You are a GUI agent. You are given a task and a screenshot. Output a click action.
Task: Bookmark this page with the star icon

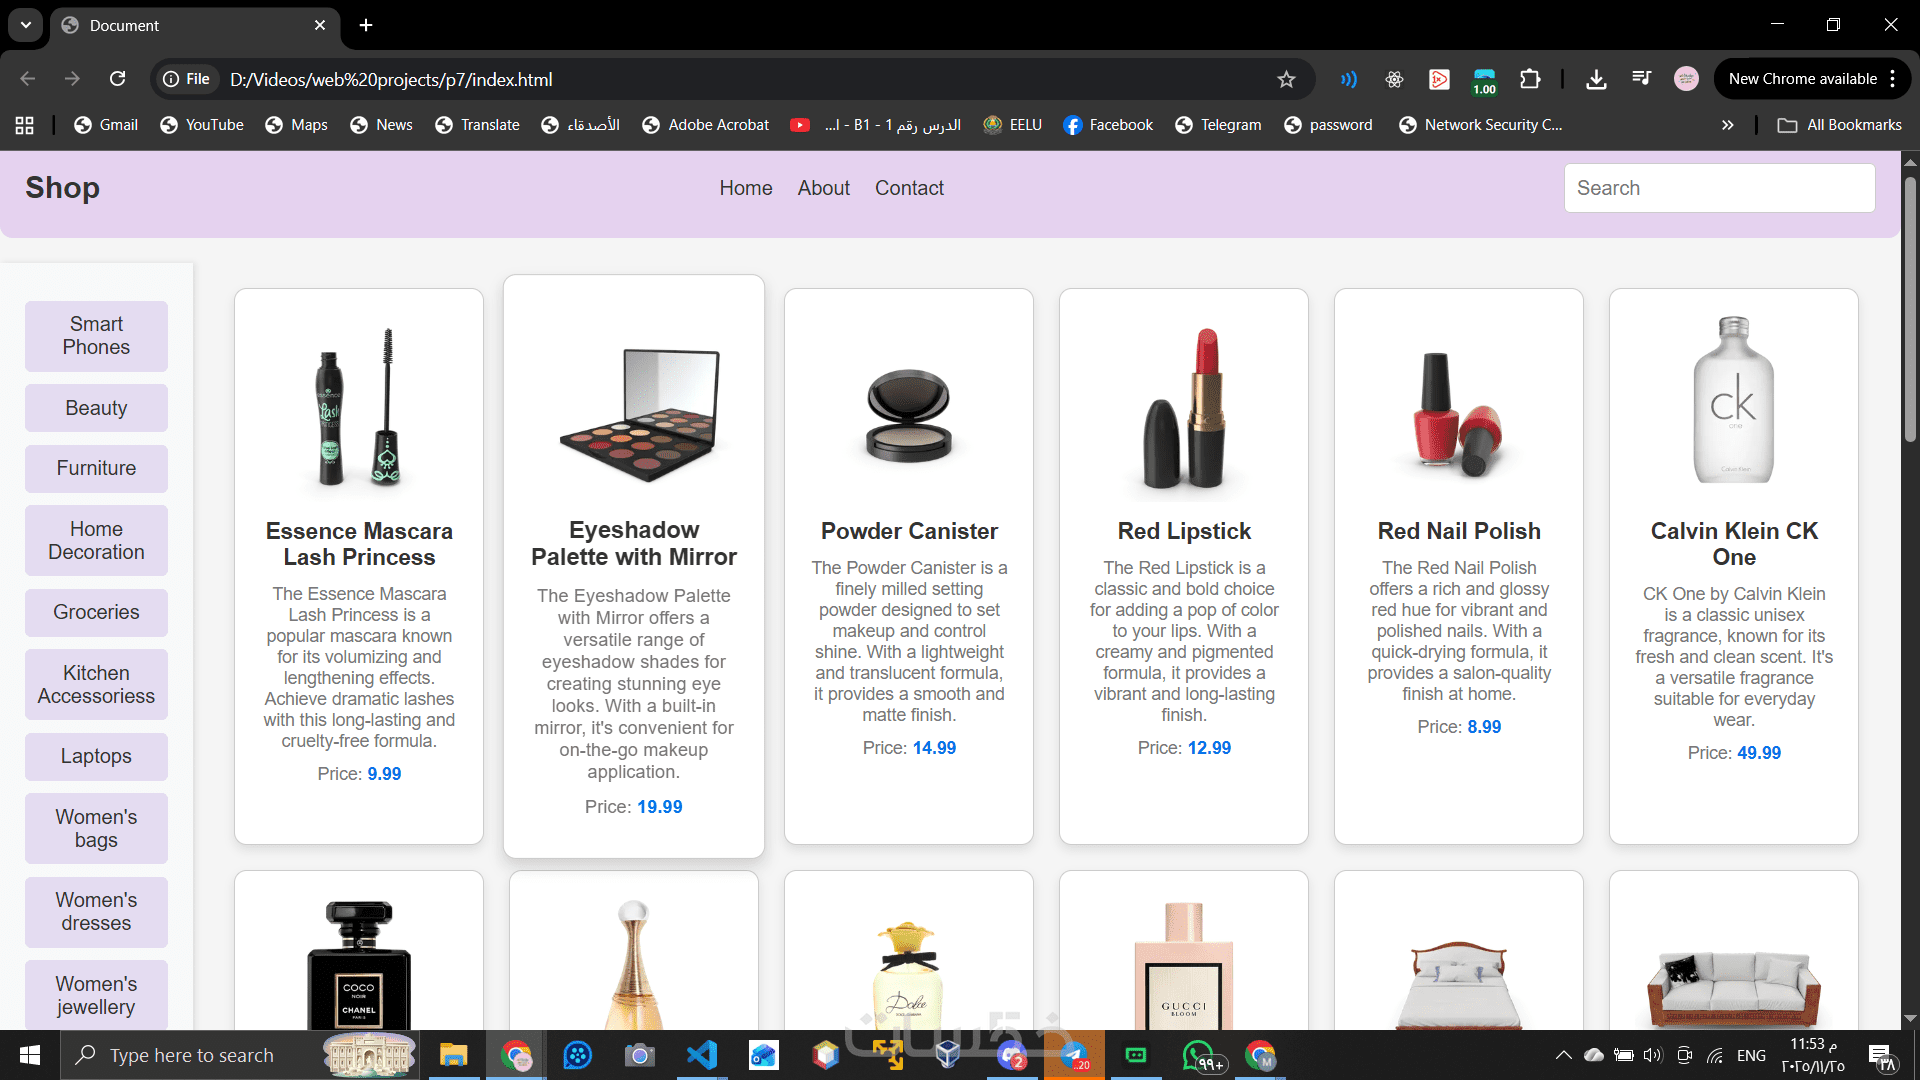tap(1286, 79)
